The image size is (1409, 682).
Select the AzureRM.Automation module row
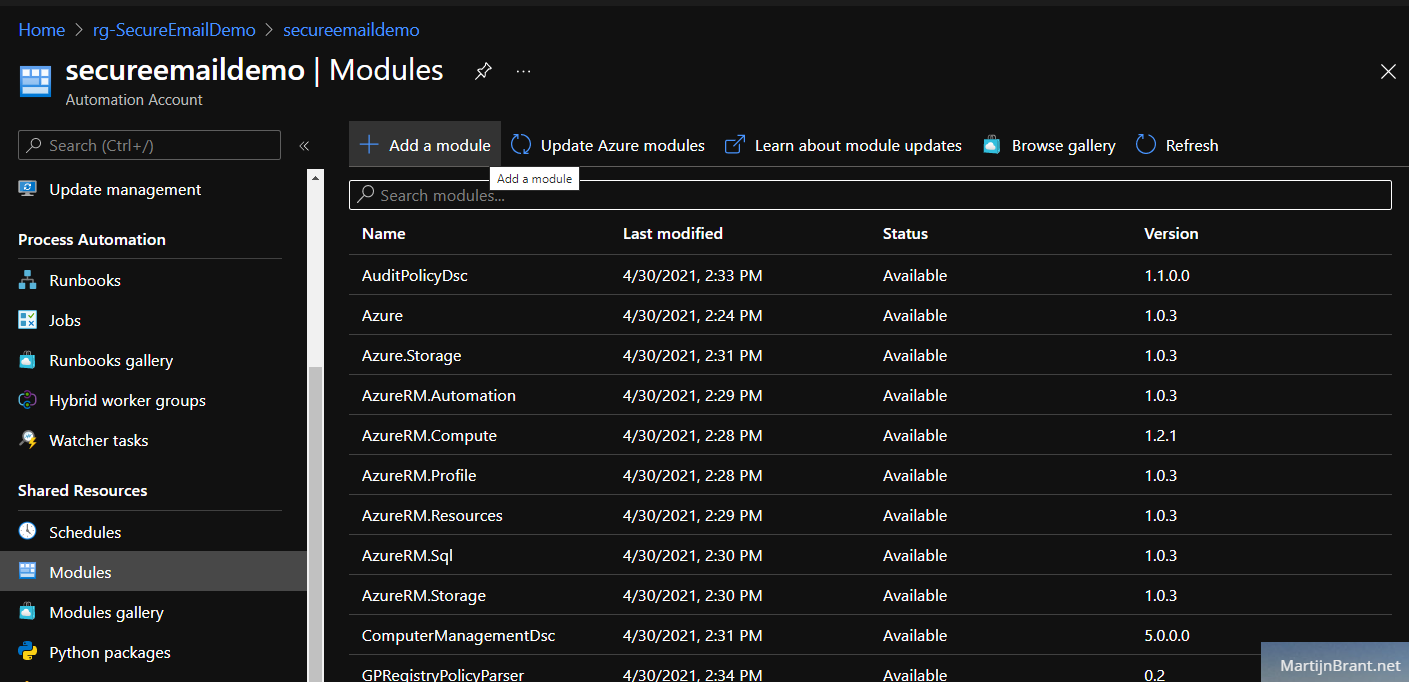[x=870, y=395]
